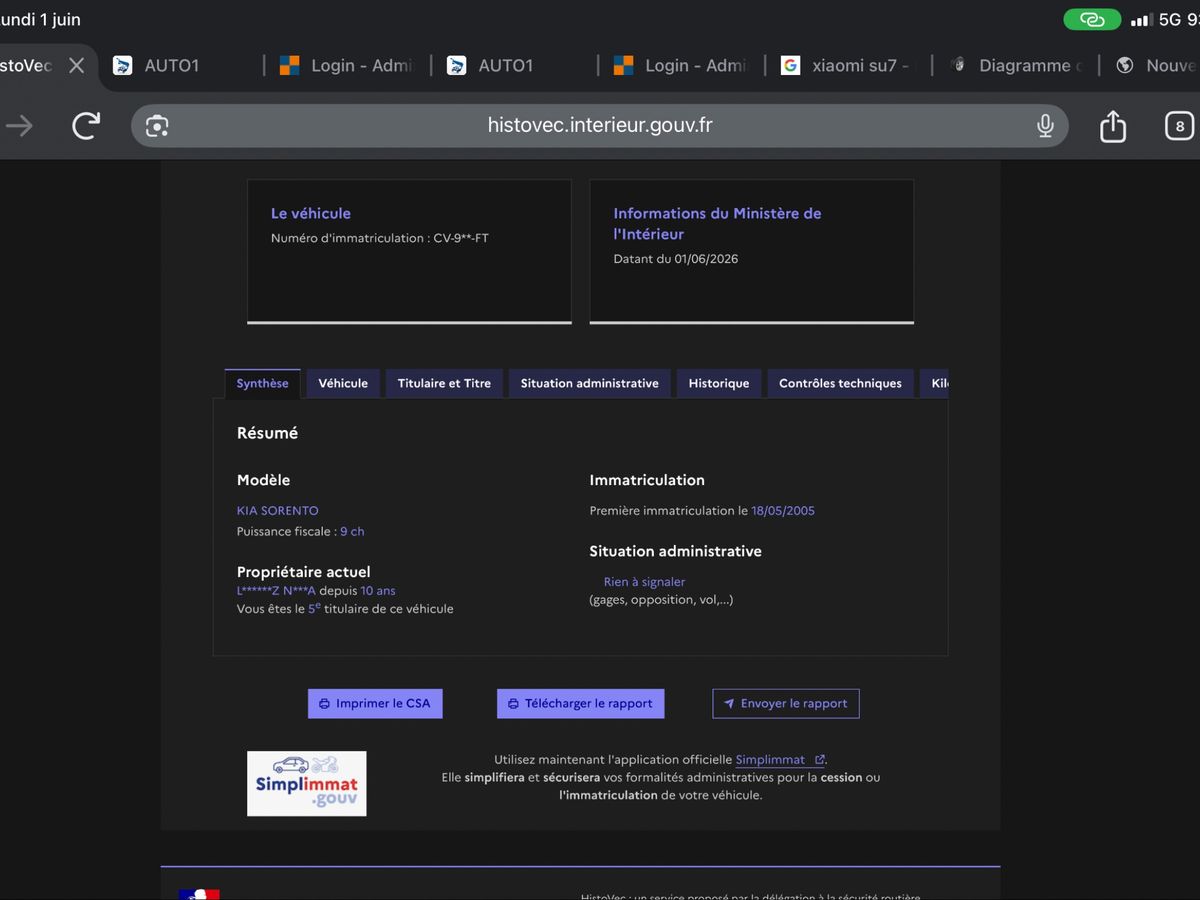
Task: Click the 18/05/2005 registration date
Action: pyautogui.click(x=783, y=511)
